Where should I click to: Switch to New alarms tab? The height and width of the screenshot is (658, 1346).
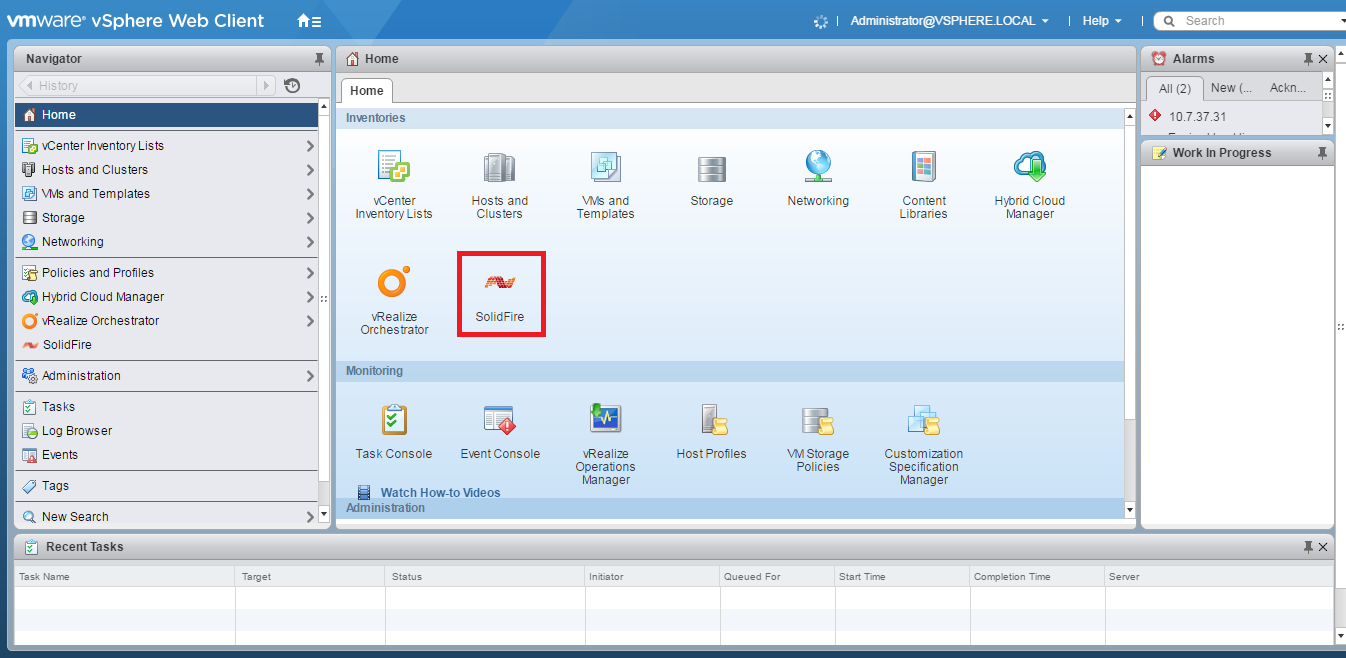point(1231,88)
